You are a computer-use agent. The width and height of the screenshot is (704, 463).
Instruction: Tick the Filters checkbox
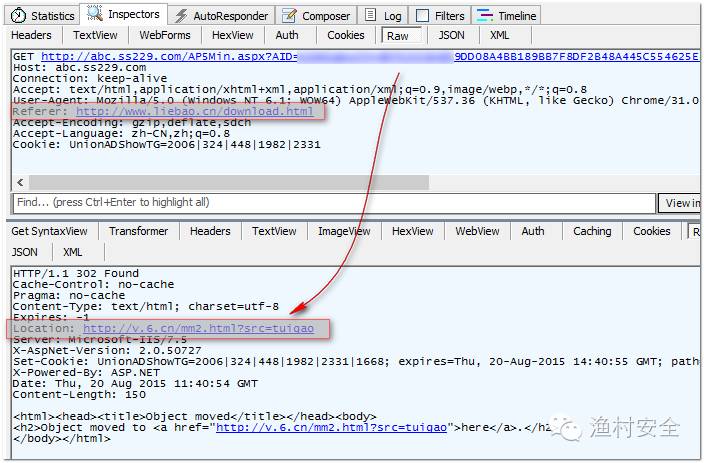tap(422, 15)
